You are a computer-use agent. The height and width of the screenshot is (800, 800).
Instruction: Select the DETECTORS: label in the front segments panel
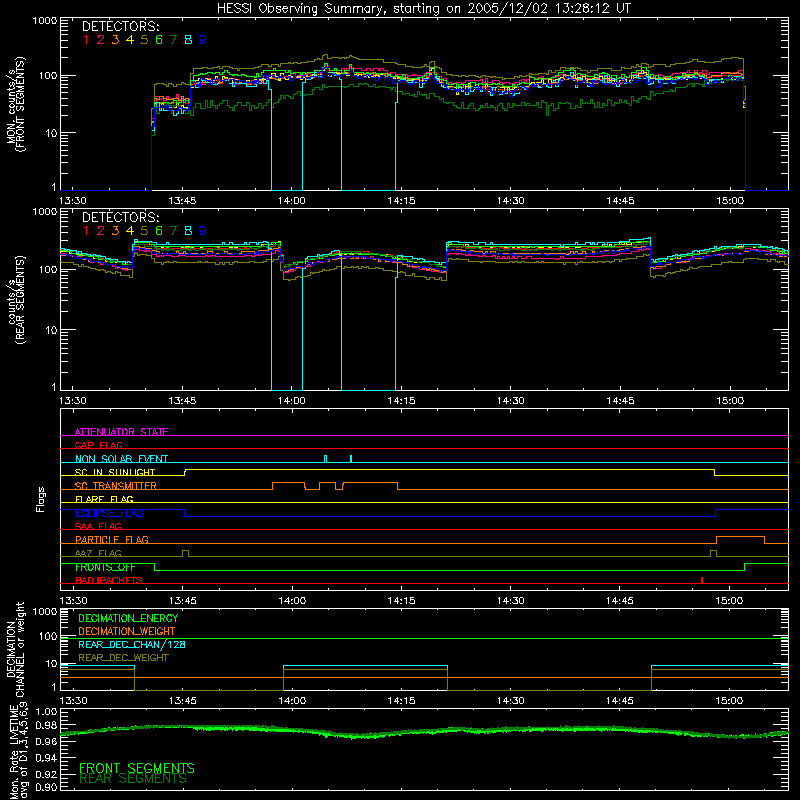click(120, 27)
